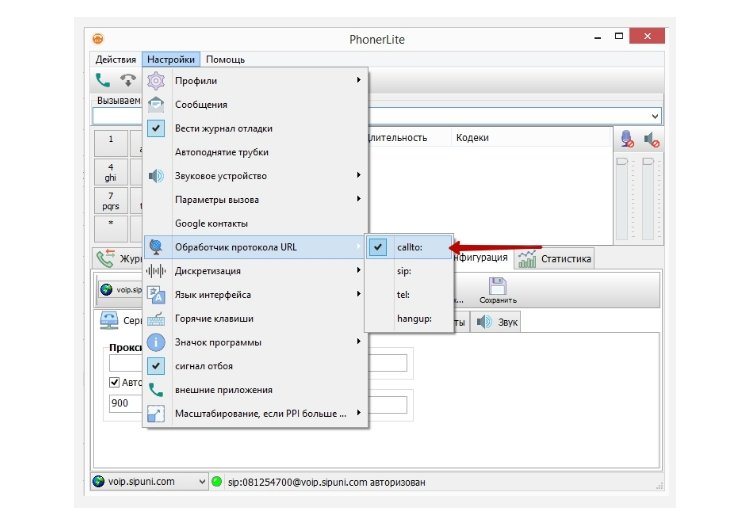The height and width of the screenshot is (524, 740).
Task: Open внешние приложения phone icon entry
Action: point(223,389)
